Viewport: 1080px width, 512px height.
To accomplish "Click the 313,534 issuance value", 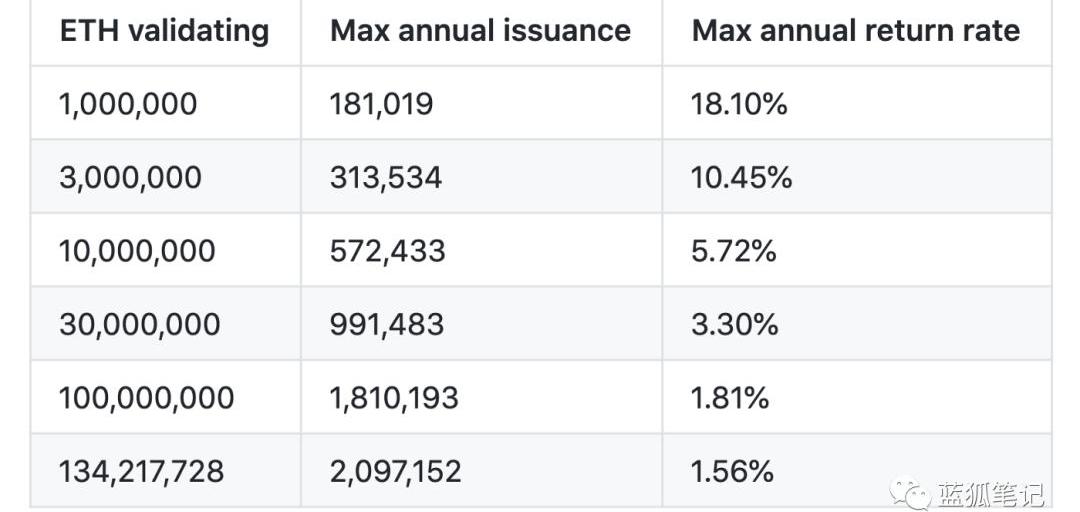I will (x=385, y=178).
